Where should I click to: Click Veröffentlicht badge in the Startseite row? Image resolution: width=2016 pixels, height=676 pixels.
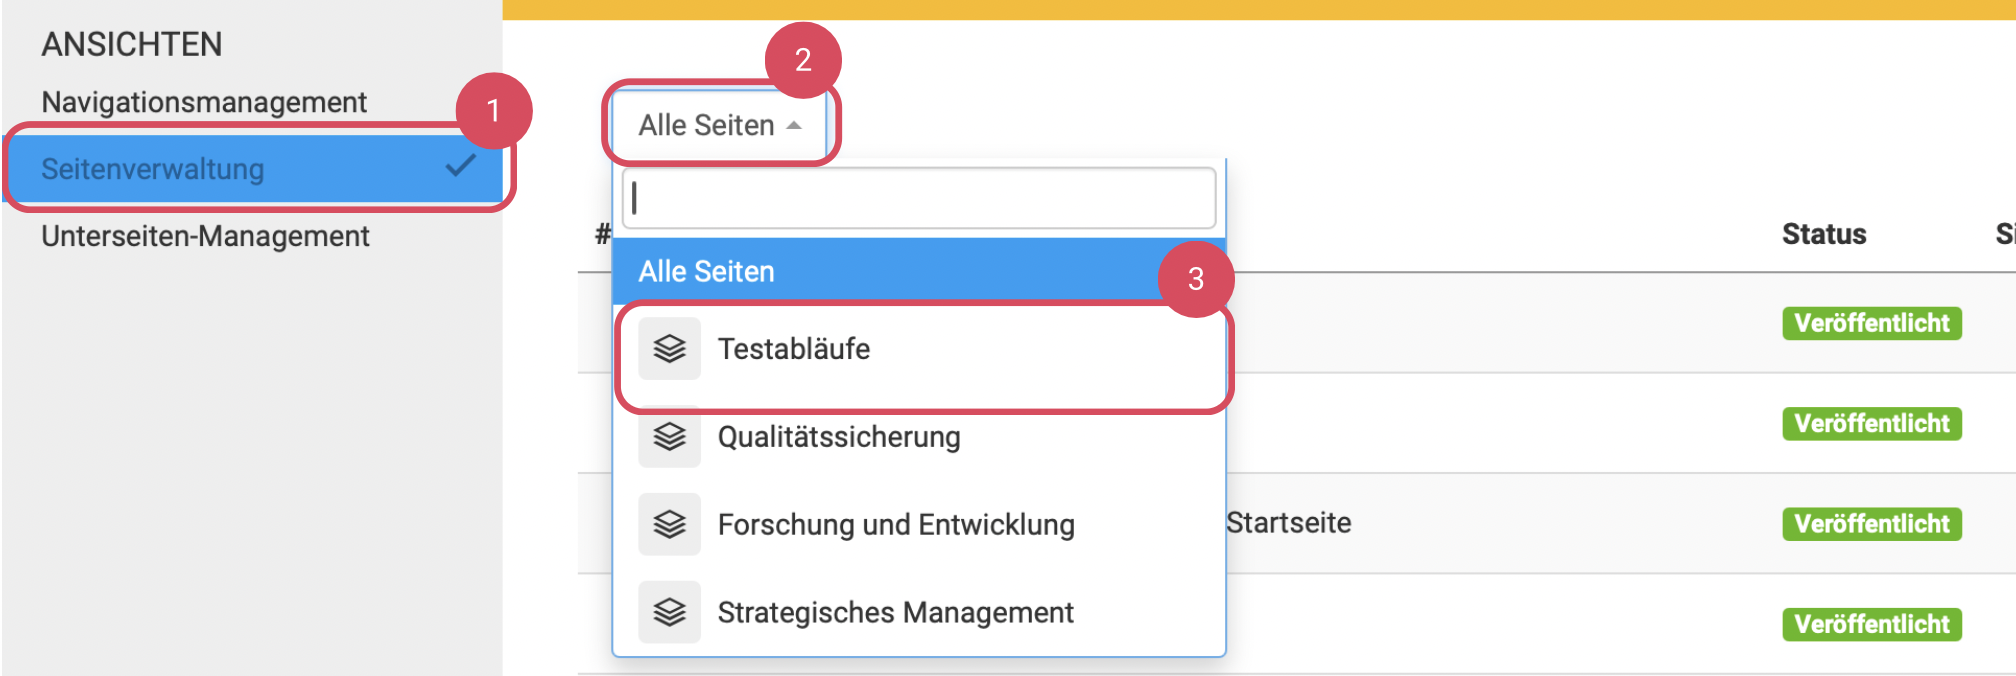tap(1871, 524)
